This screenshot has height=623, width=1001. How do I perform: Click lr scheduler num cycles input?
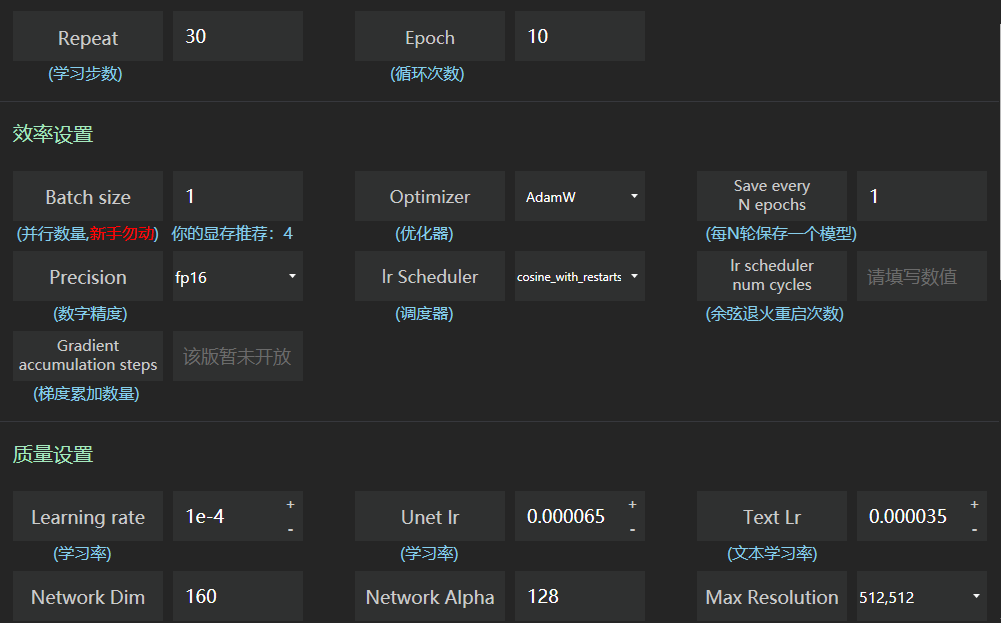click(921, 277)
